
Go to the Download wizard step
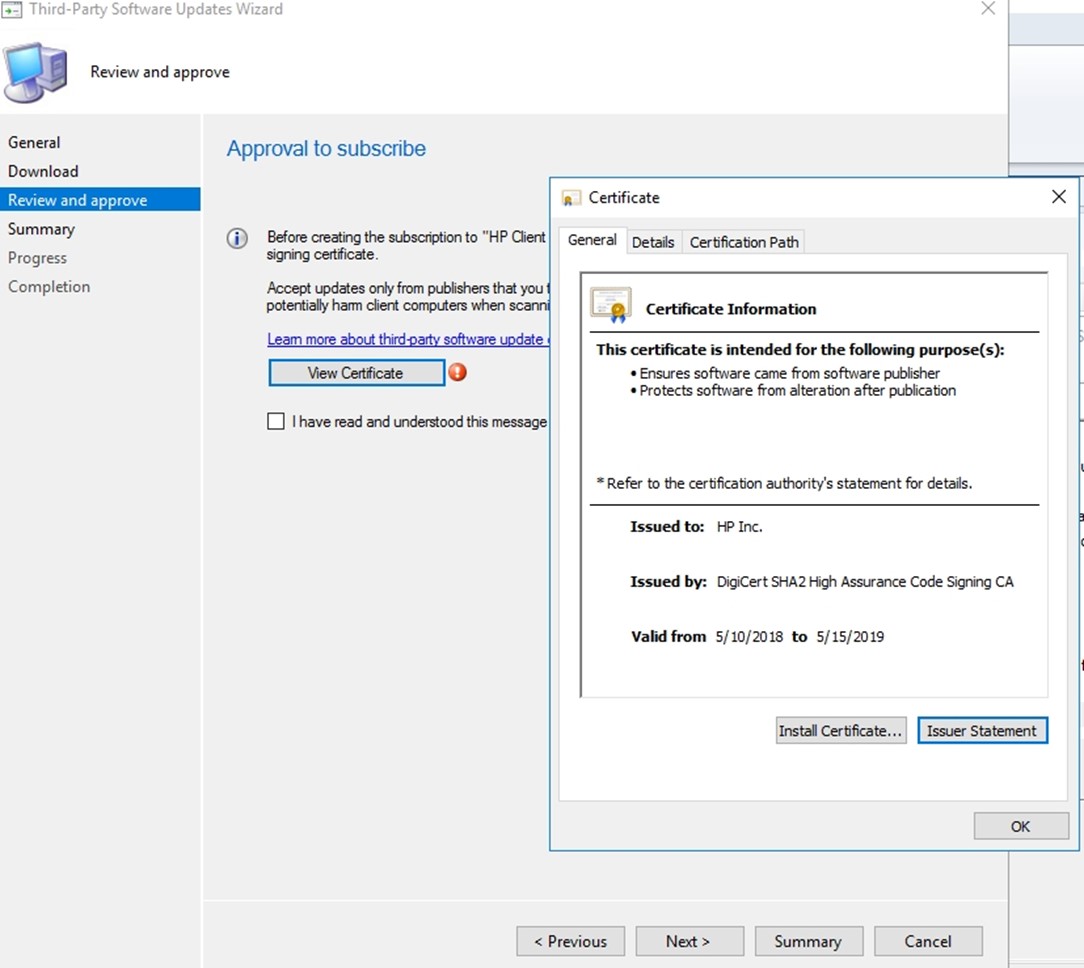coord(43,171)
